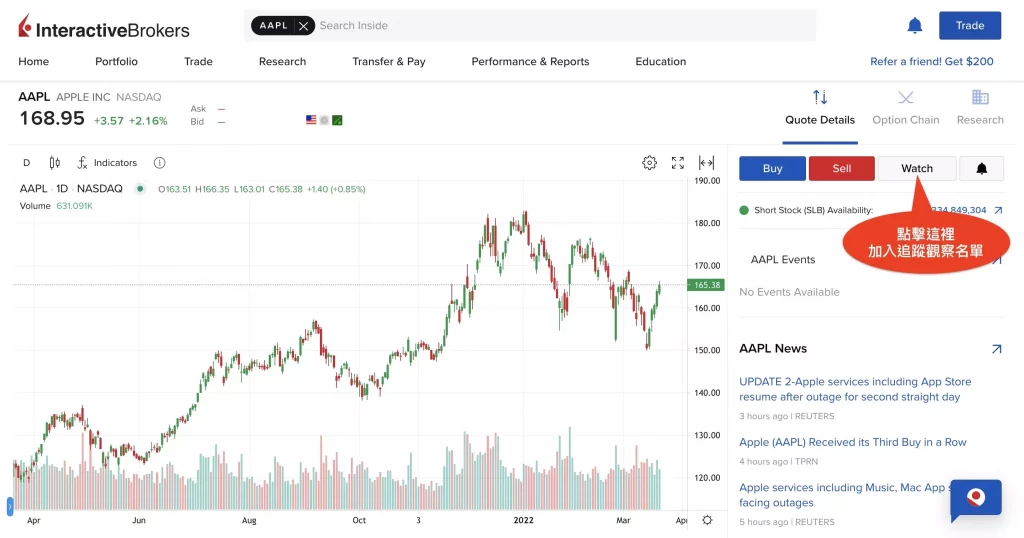Open Apple Third Buy in a Row article
This screenshot has width=1024, height=538.
coord(852,442)
